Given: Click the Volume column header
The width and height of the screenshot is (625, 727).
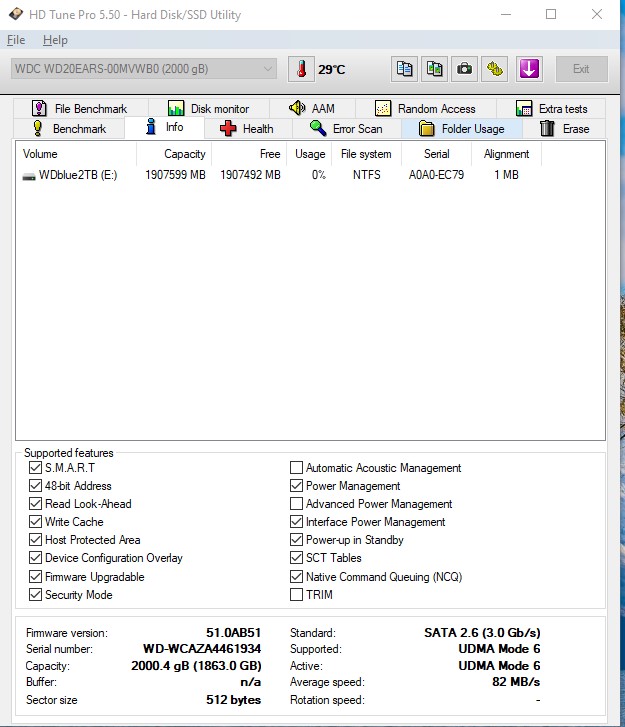Looking at the screenshot, I should 76,154.
